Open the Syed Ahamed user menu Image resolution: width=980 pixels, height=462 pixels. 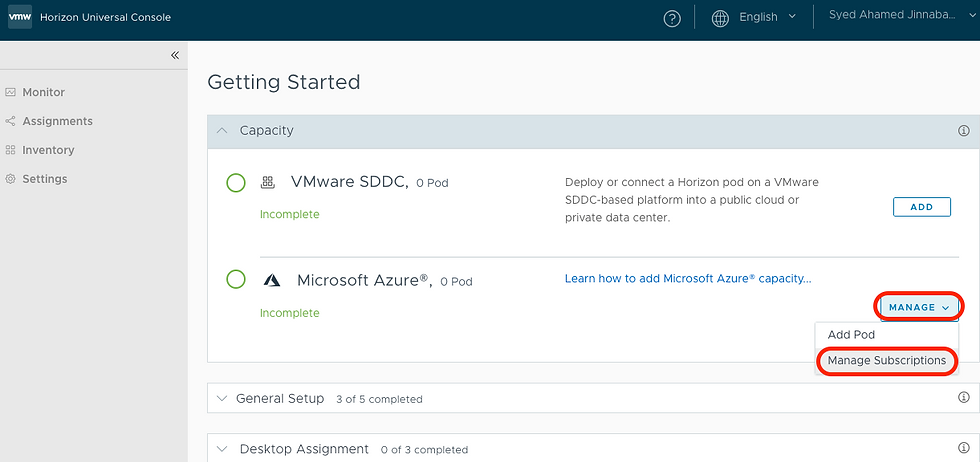pyautogui.click(x=901, y=15)
